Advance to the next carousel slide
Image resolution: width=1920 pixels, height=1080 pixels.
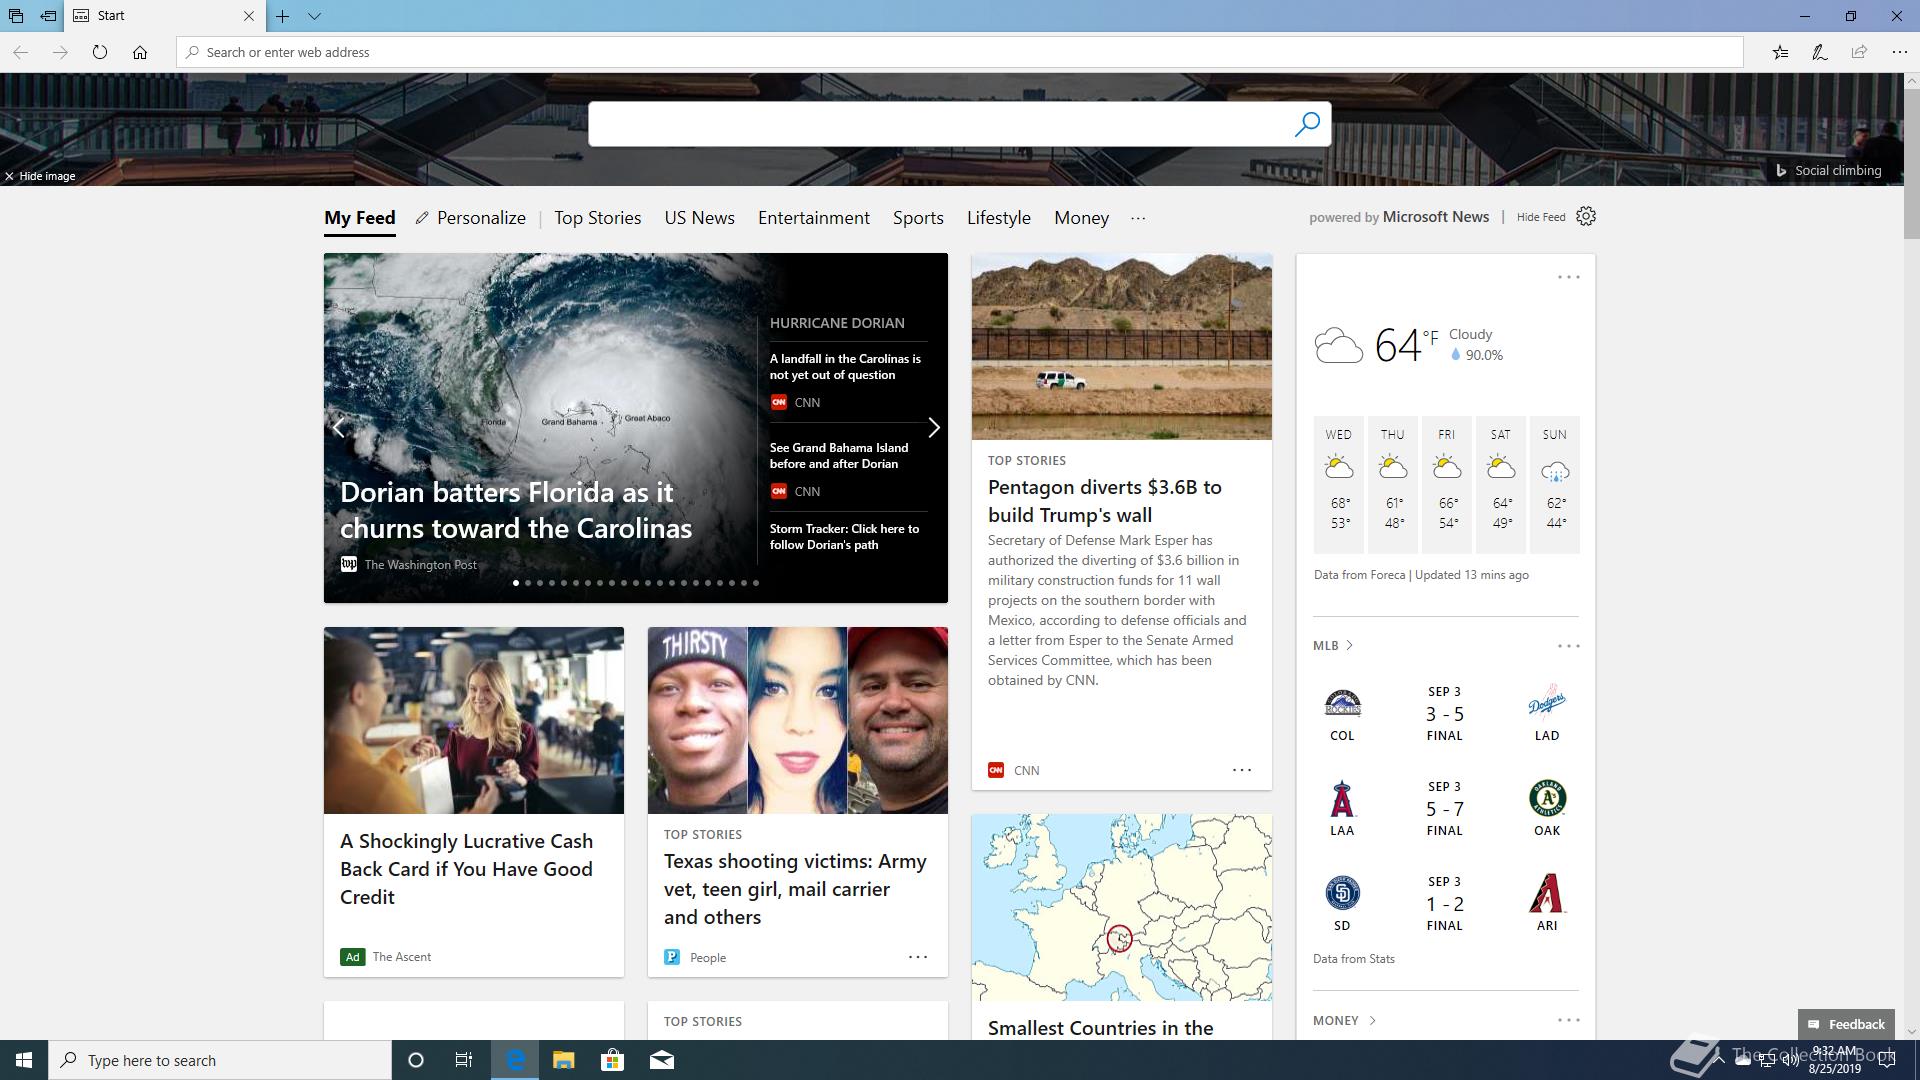pyautogui.click(x=933, y=428)
